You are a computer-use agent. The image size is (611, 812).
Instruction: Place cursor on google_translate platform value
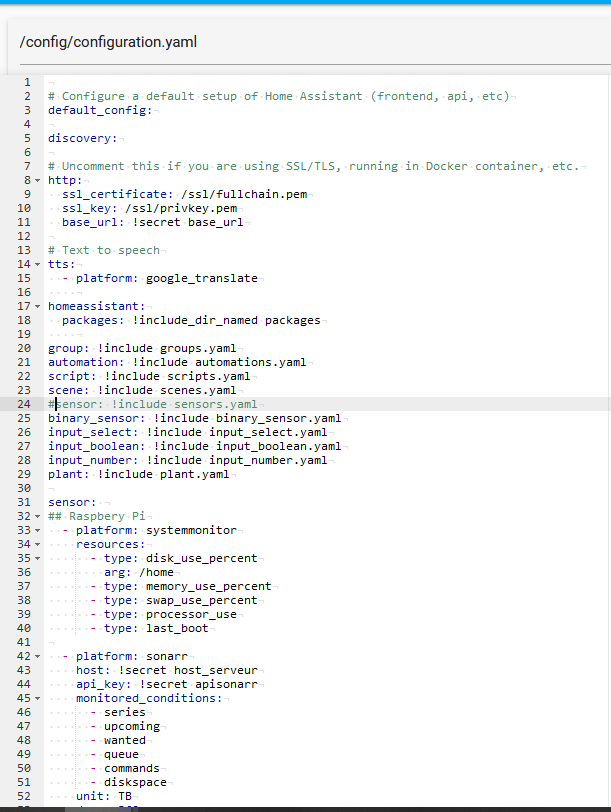pos(202,278)
